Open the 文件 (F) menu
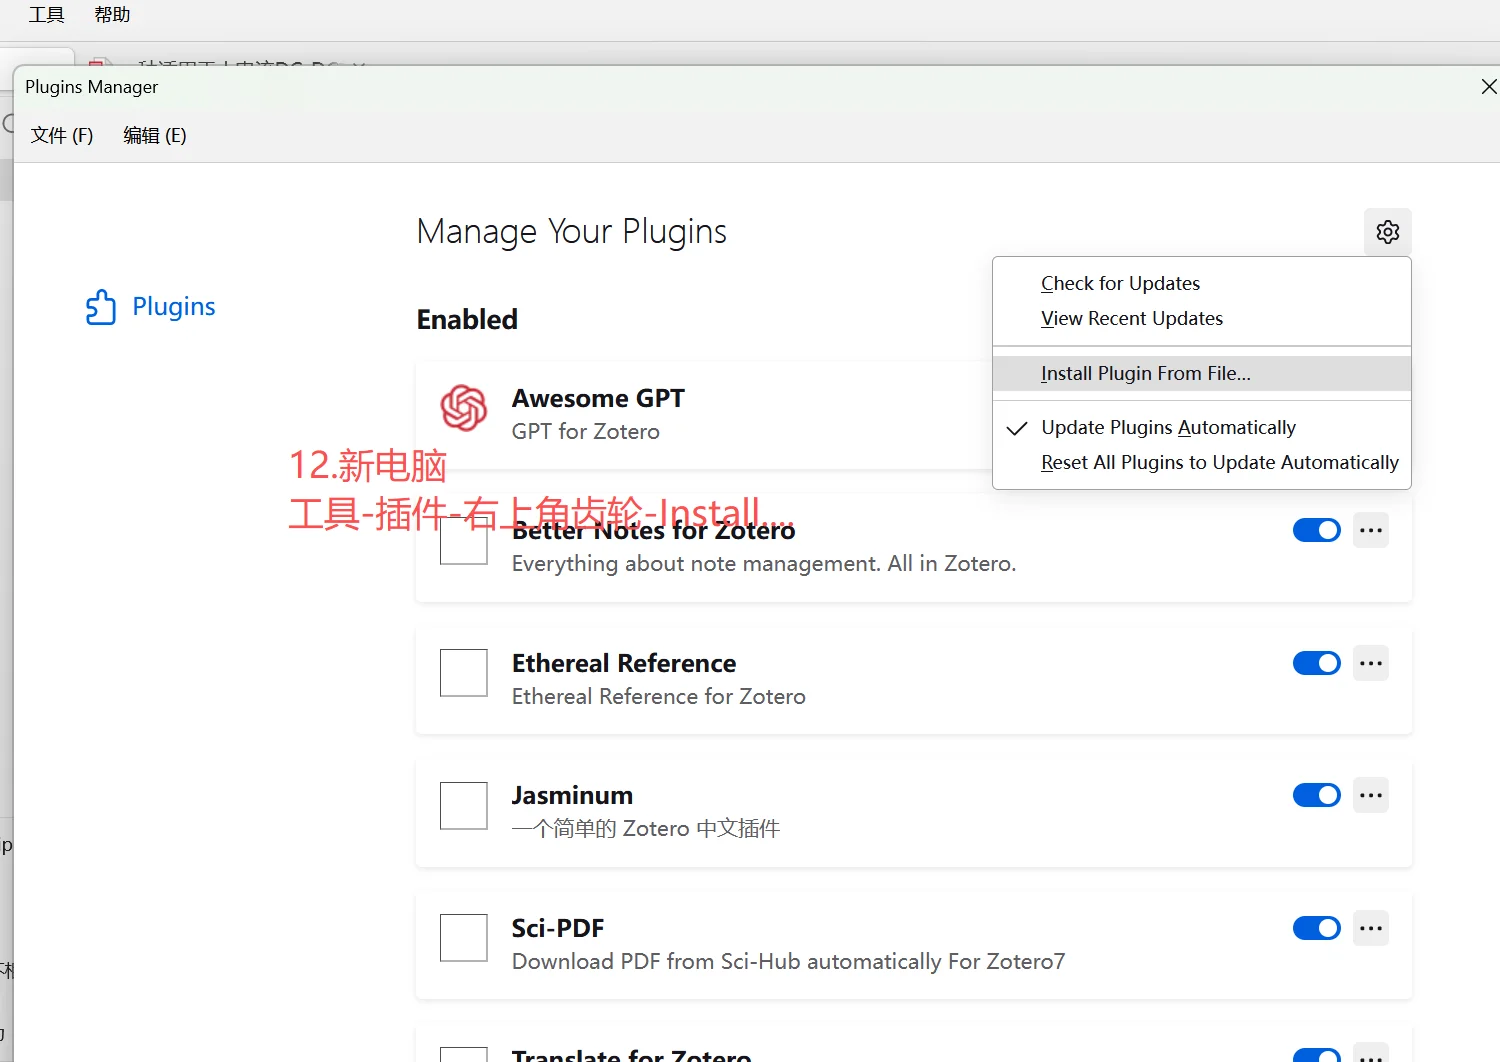 tap(61, 135)
